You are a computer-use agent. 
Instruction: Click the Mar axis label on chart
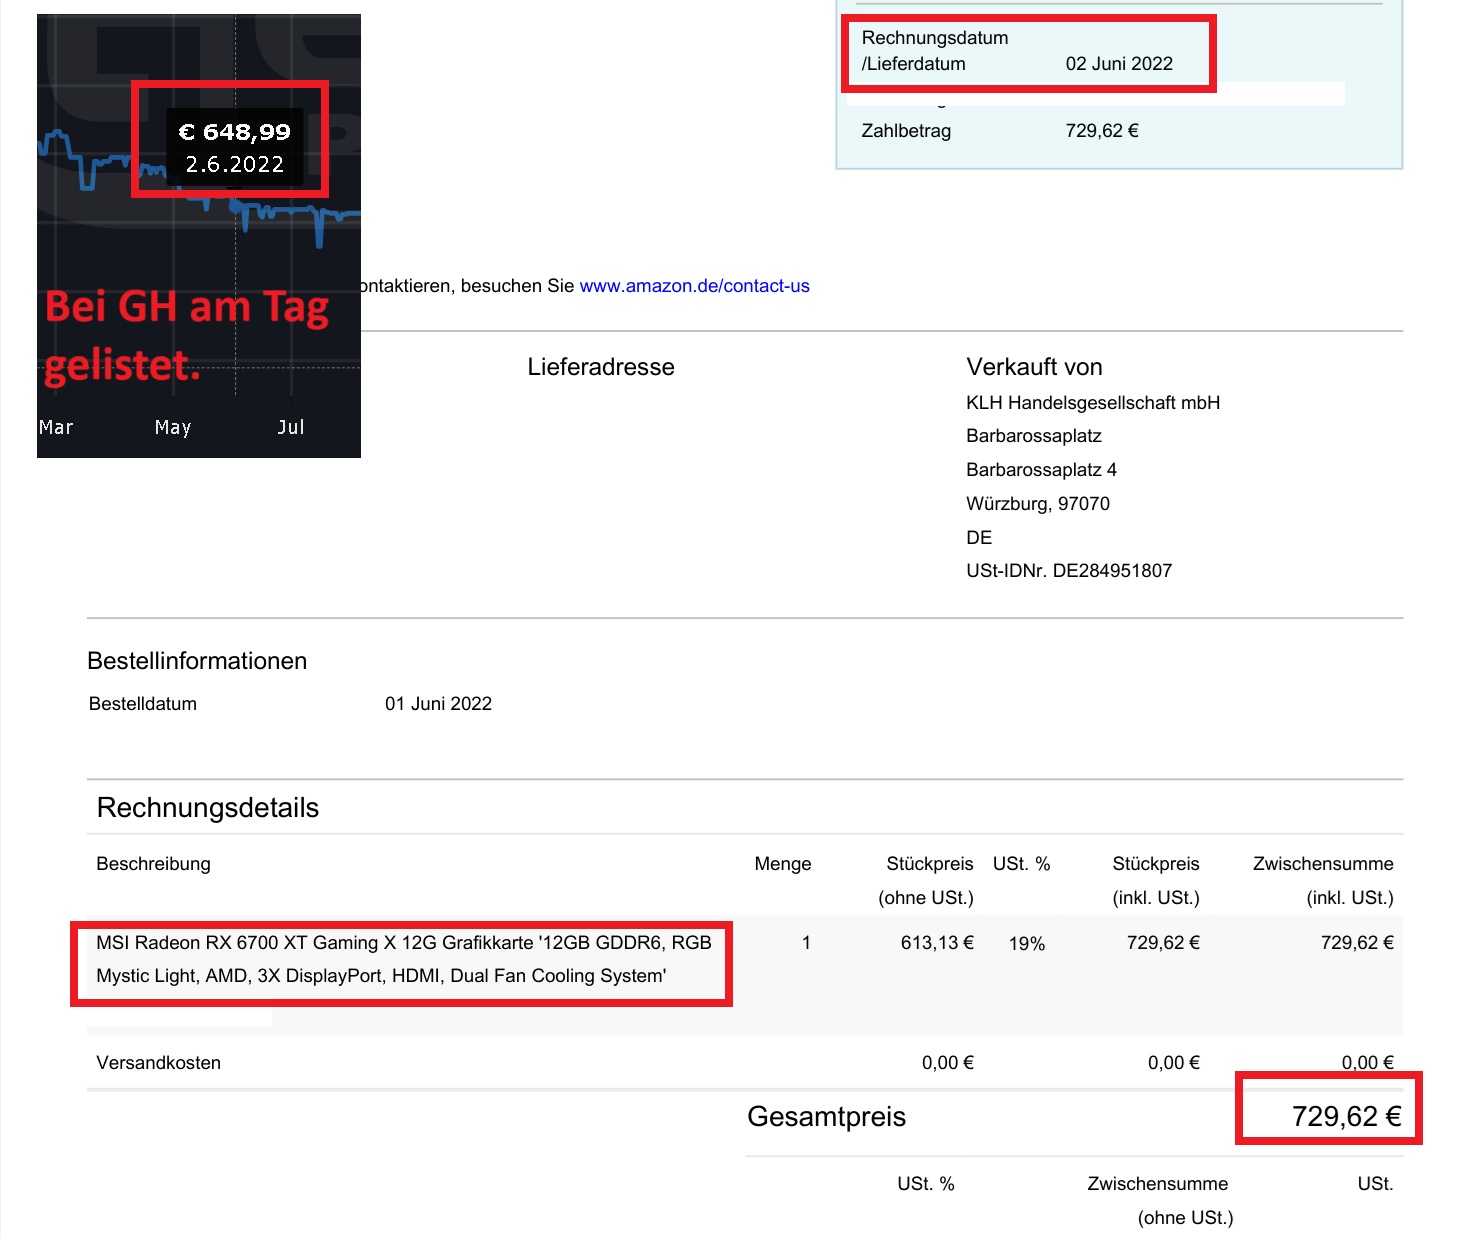(x=56, y=427)
